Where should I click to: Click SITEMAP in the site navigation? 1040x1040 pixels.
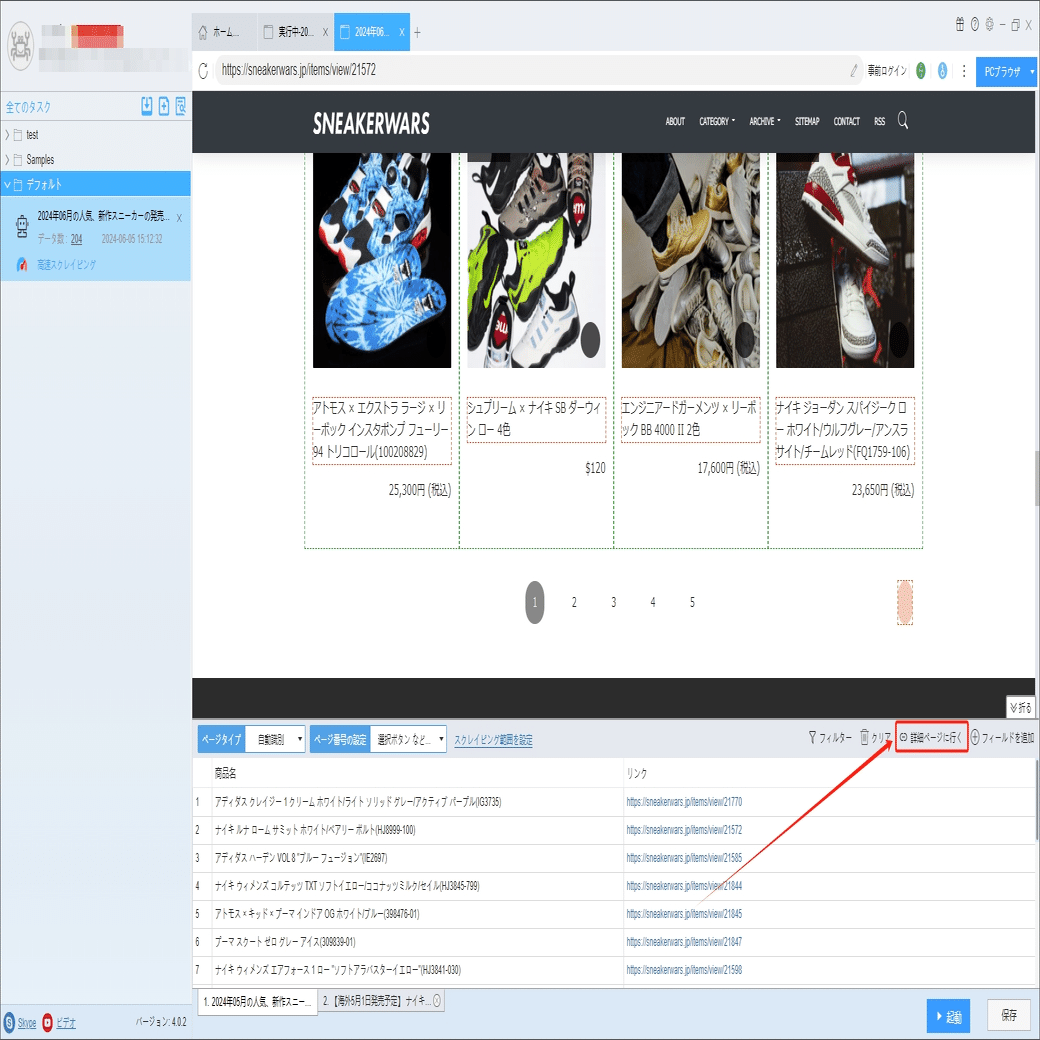[807, 121]
